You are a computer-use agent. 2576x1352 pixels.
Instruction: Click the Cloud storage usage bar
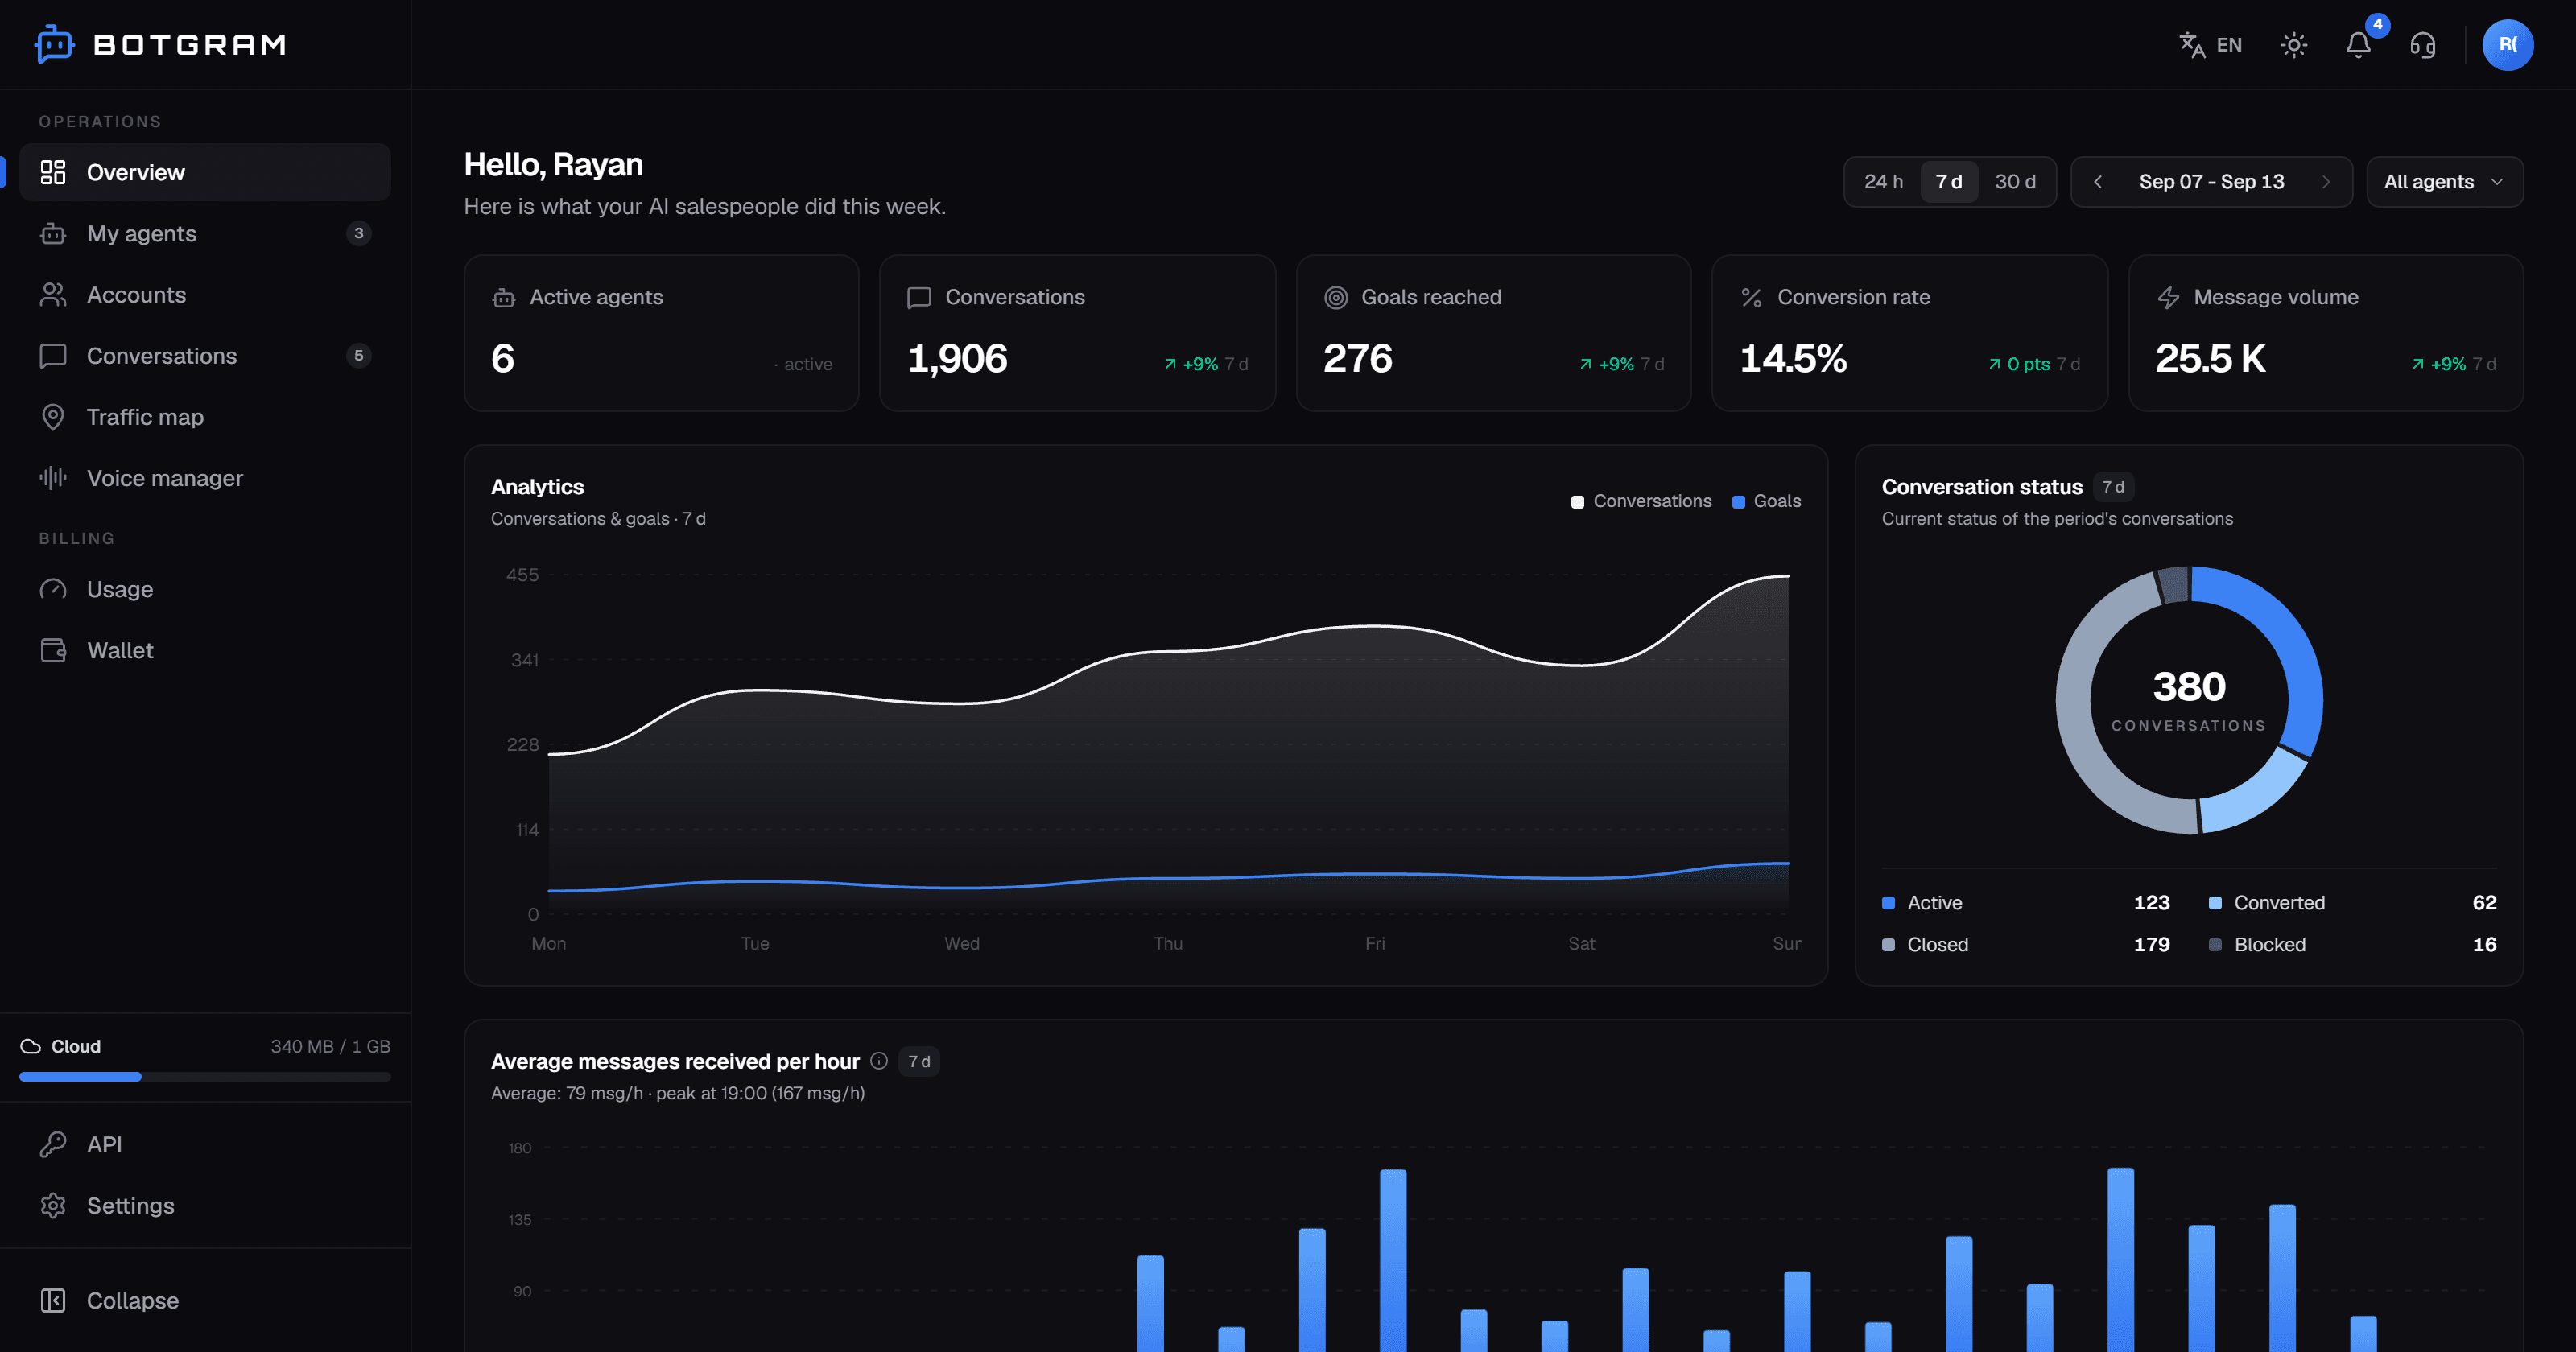(205, 1076)
